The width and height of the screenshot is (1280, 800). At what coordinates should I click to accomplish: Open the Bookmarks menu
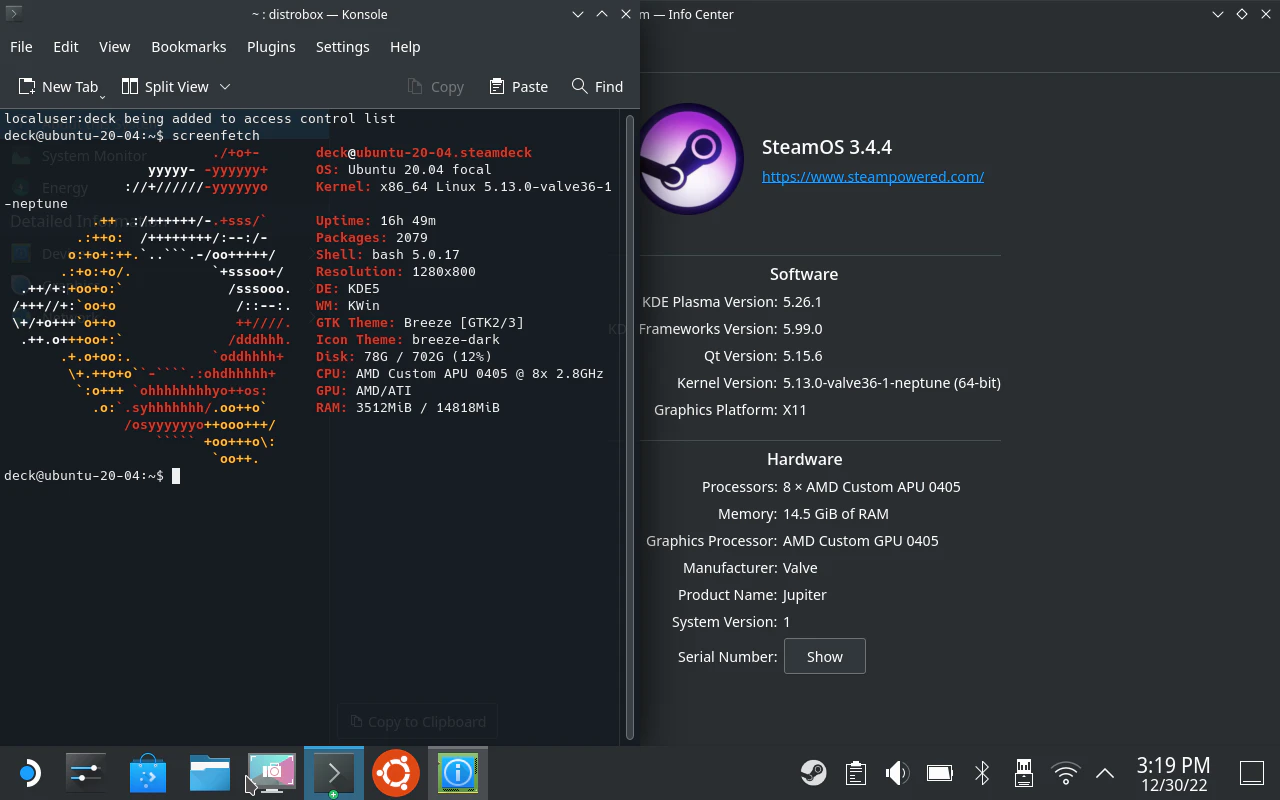[x=189, y=47]
